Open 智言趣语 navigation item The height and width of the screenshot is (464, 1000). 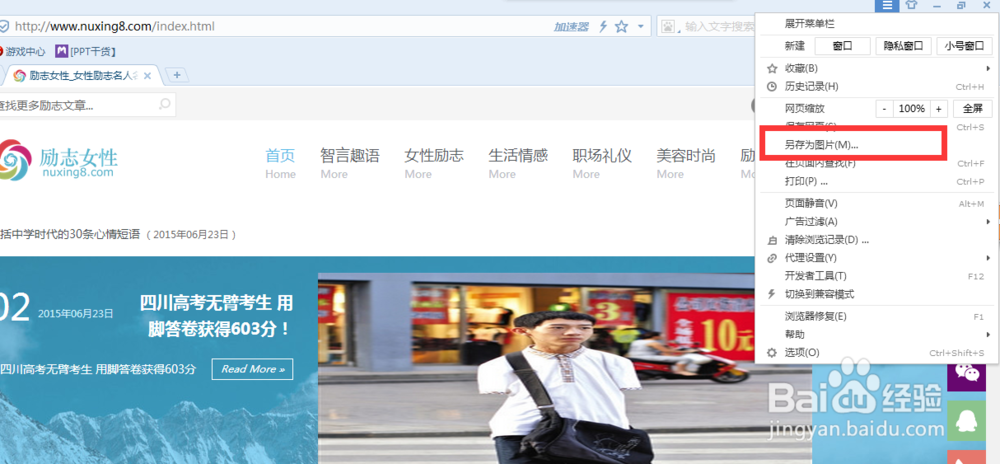[349, 163]
